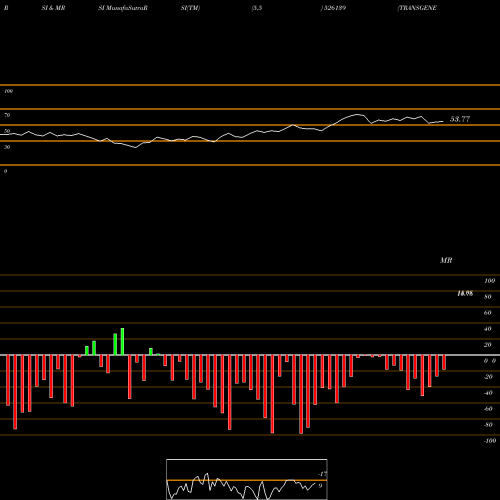Click the -60 label on the MR axis
This screenshot has height=500, width=500.
pos(488,409)
